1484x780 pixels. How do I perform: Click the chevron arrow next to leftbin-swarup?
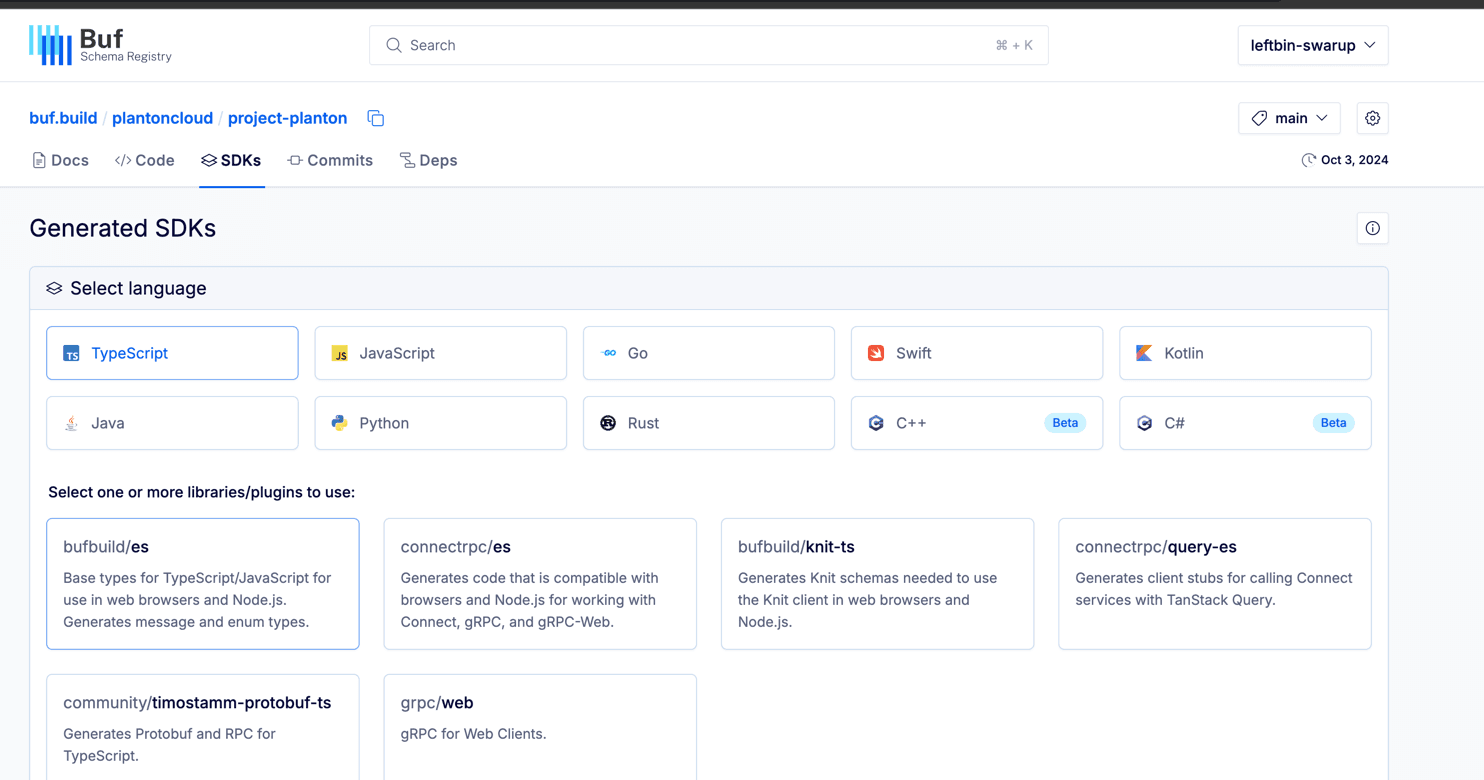[1370, 45]
